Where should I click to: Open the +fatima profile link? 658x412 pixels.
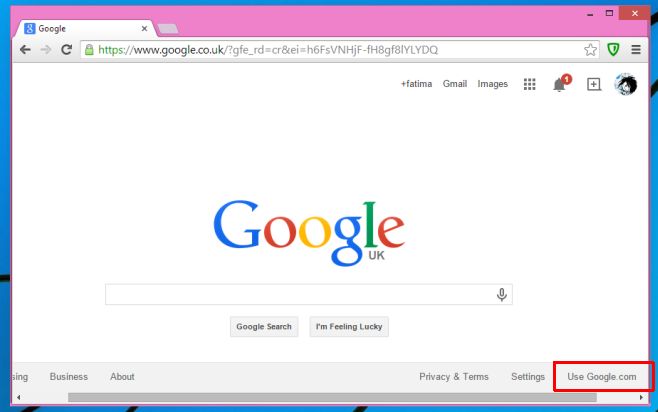pos(416,84)
